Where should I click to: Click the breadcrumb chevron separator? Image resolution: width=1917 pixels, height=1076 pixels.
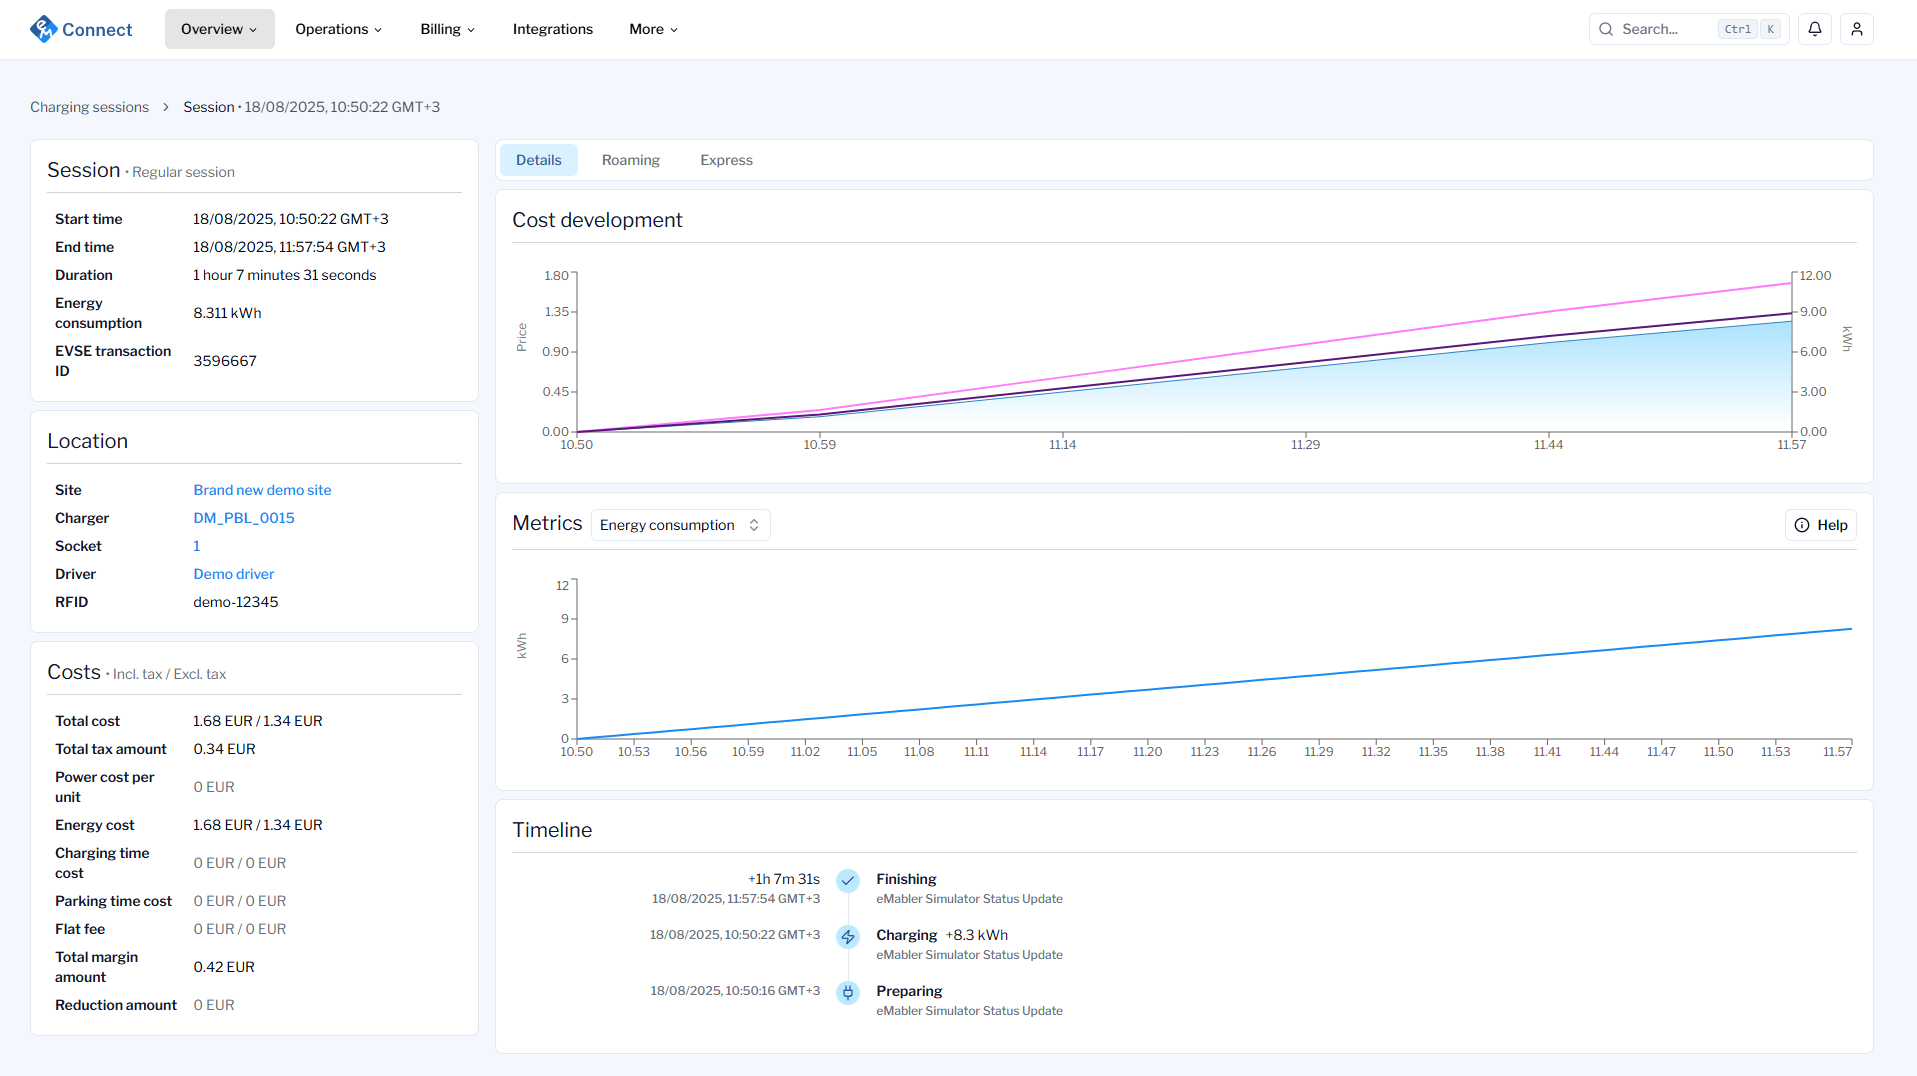pyautogui.click(x=166, y=107)
